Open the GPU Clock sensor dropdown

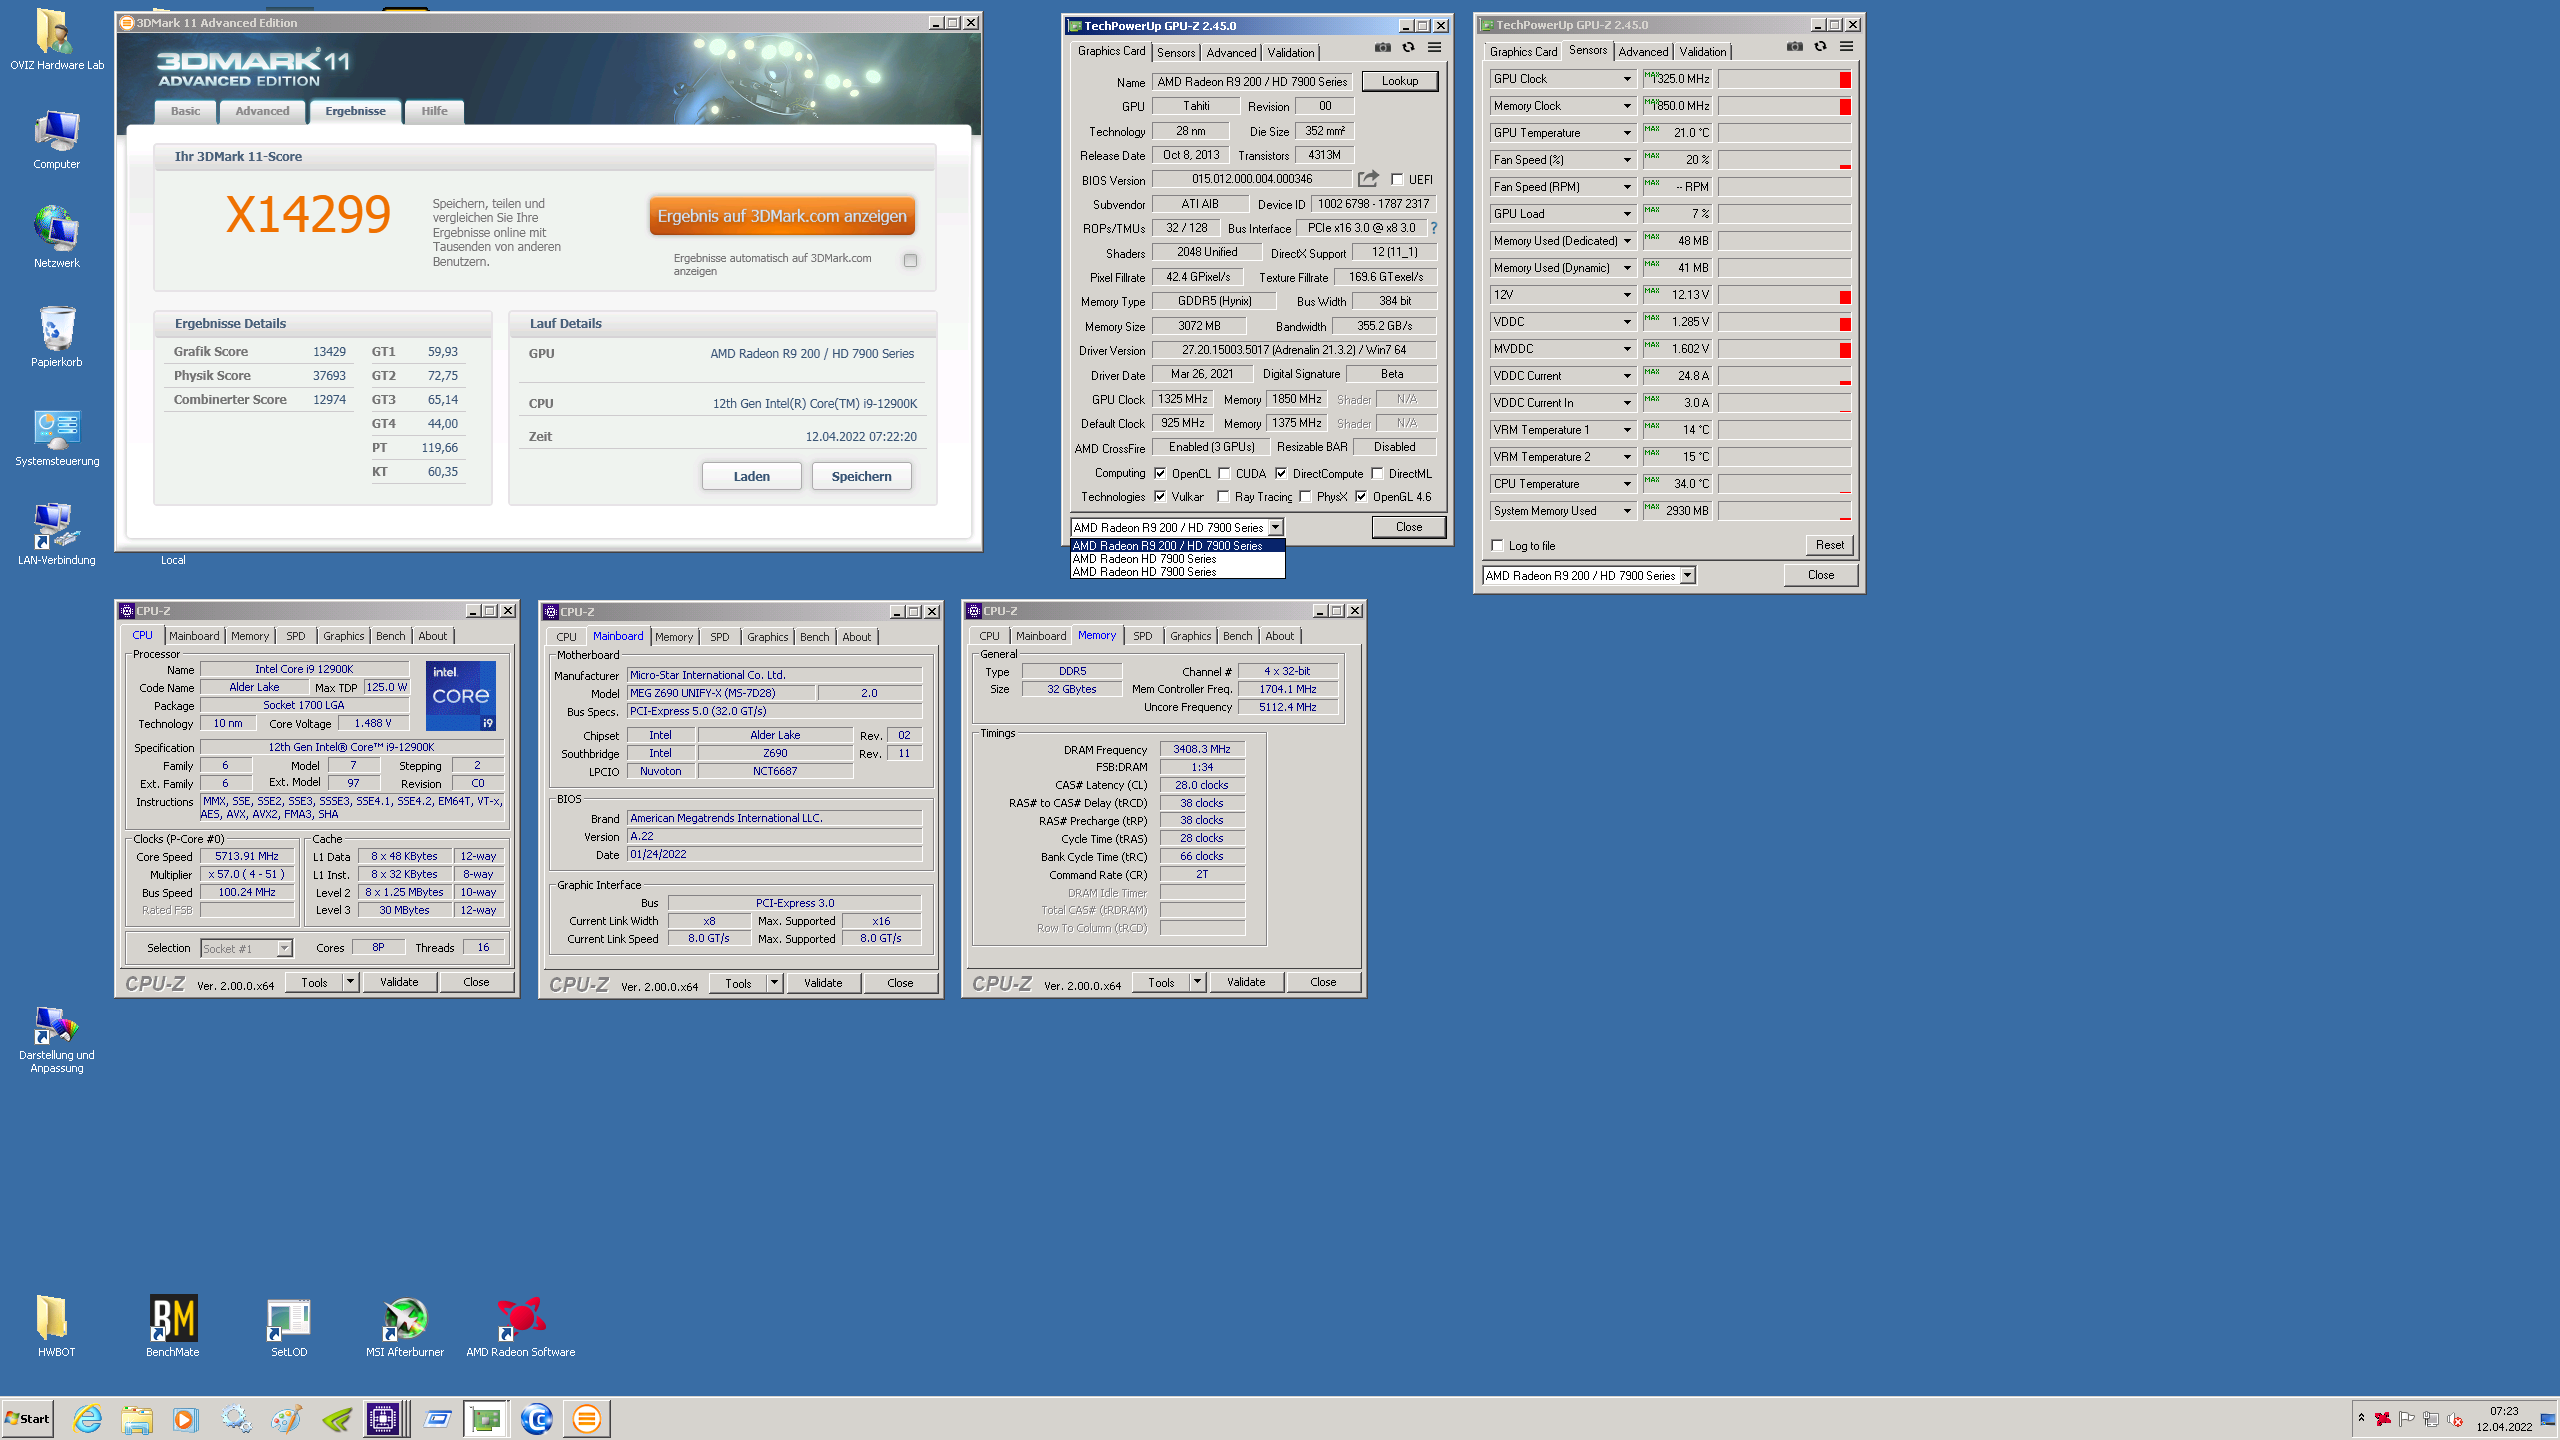(1627, 79)
